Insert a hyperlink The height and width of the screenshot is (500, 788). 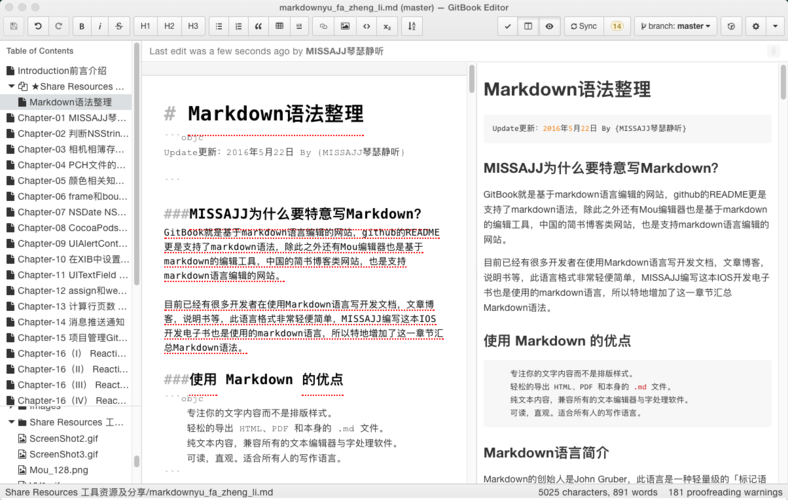[323, 26]
